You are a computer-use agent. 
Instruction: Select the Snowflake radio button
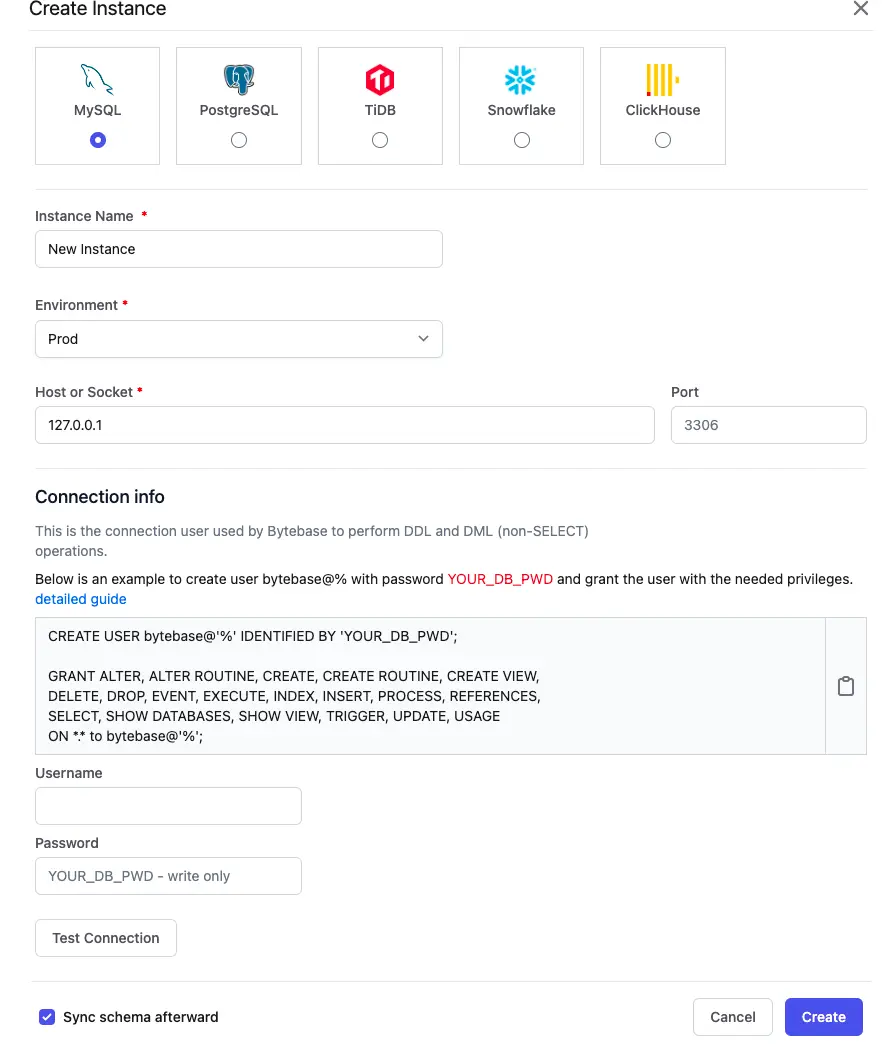521,140
